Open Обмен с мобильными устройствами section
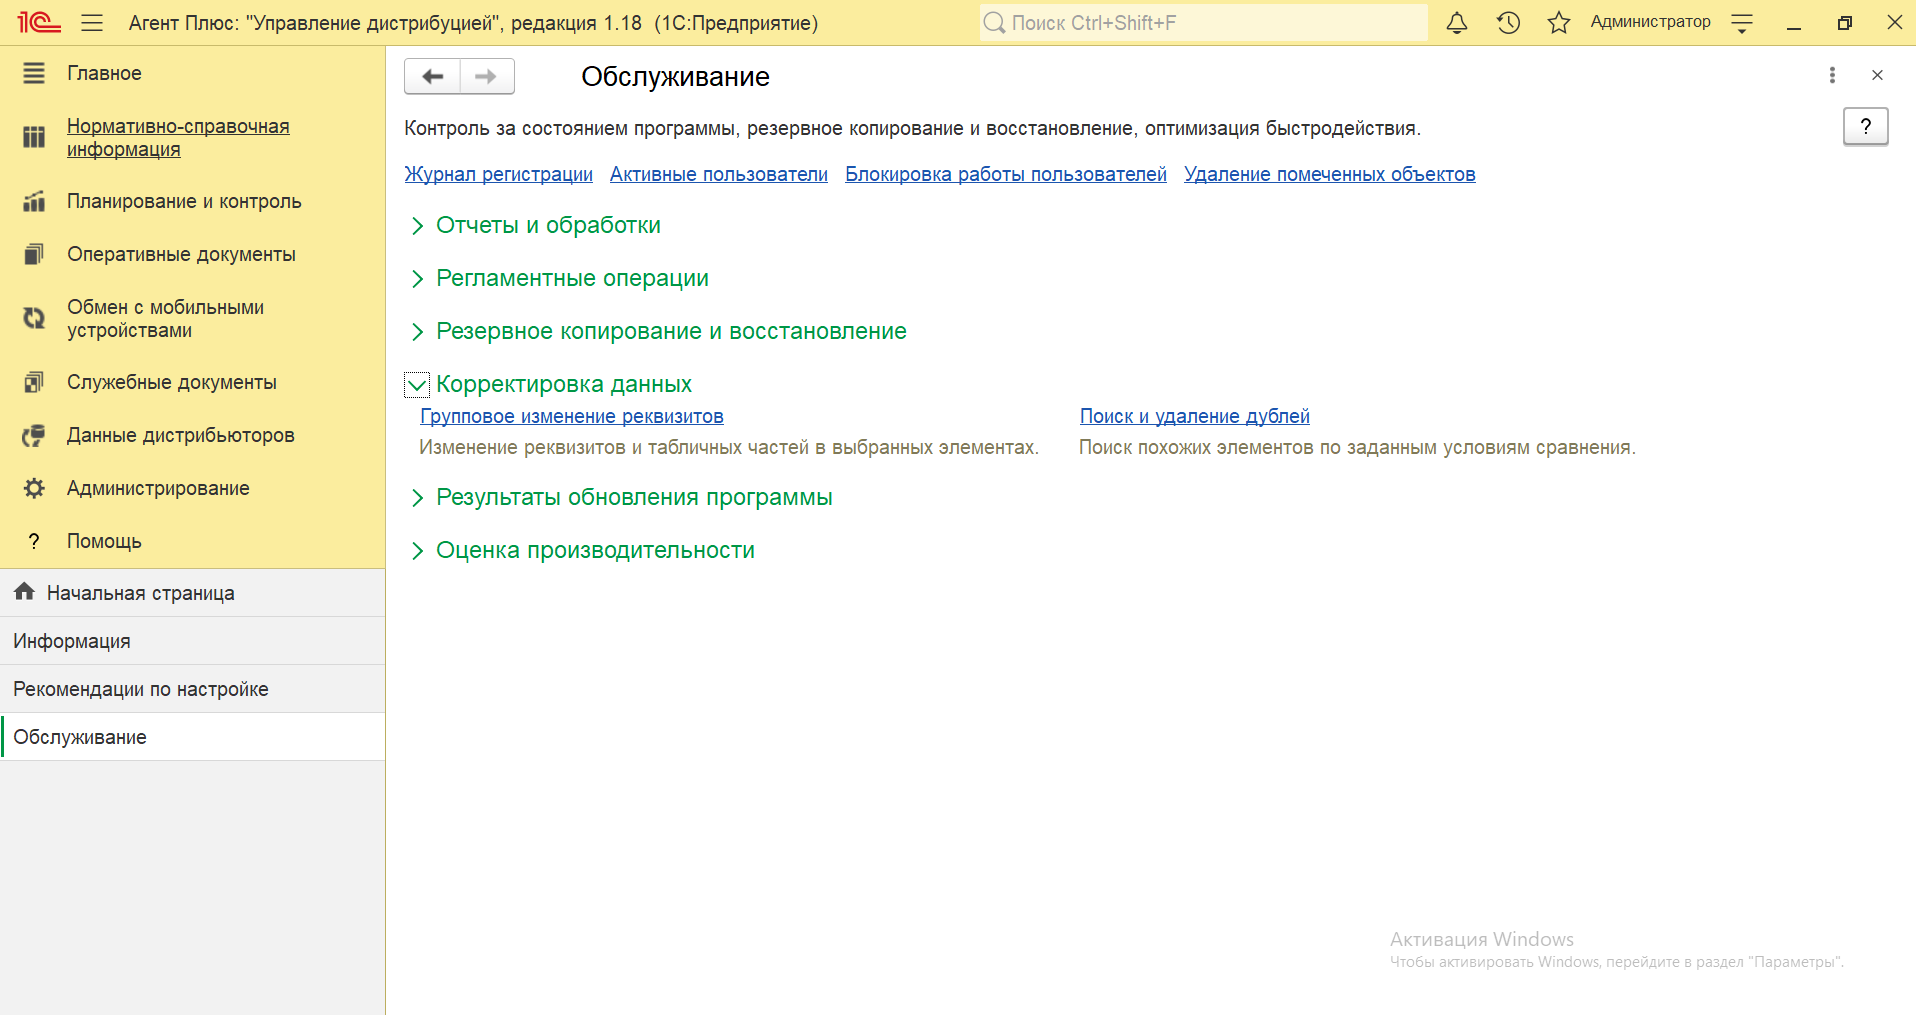 tap(165, 318)
